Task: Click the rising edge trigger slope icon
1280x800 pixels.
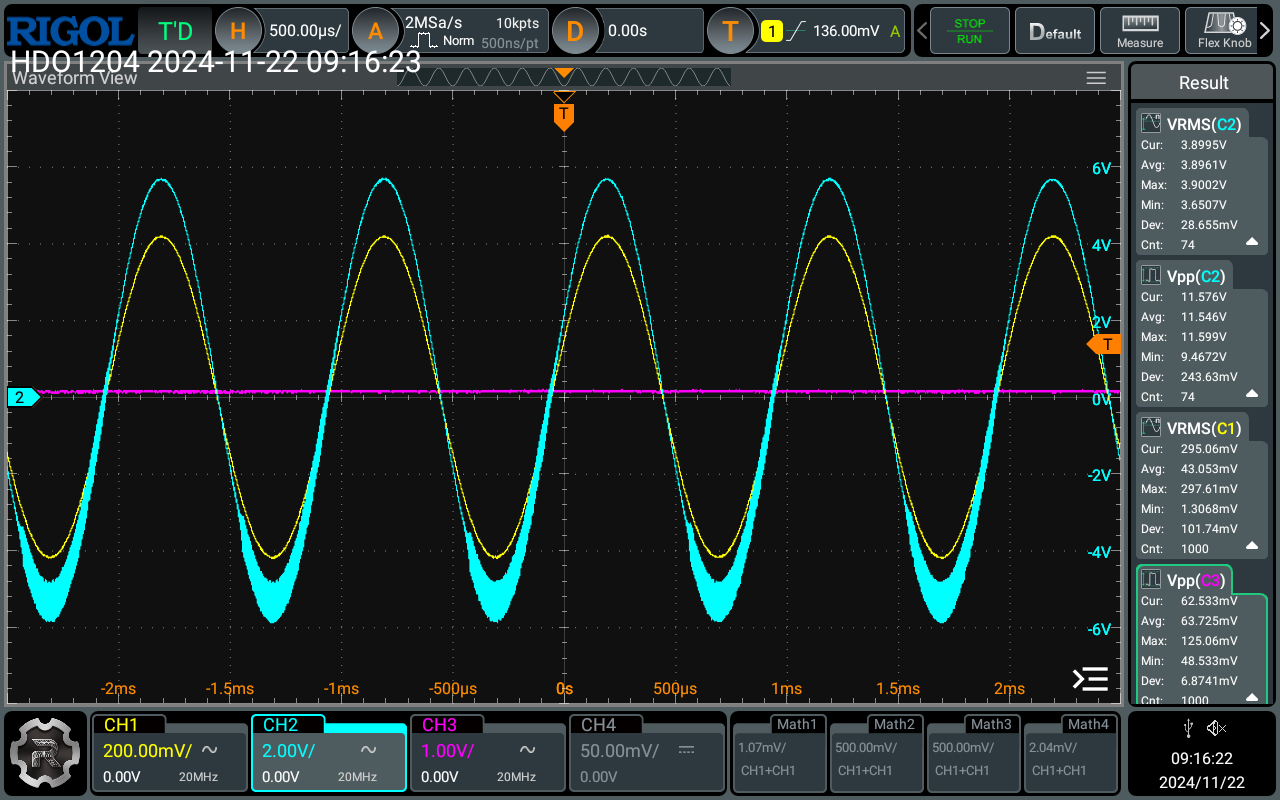Action: [797, 31]
